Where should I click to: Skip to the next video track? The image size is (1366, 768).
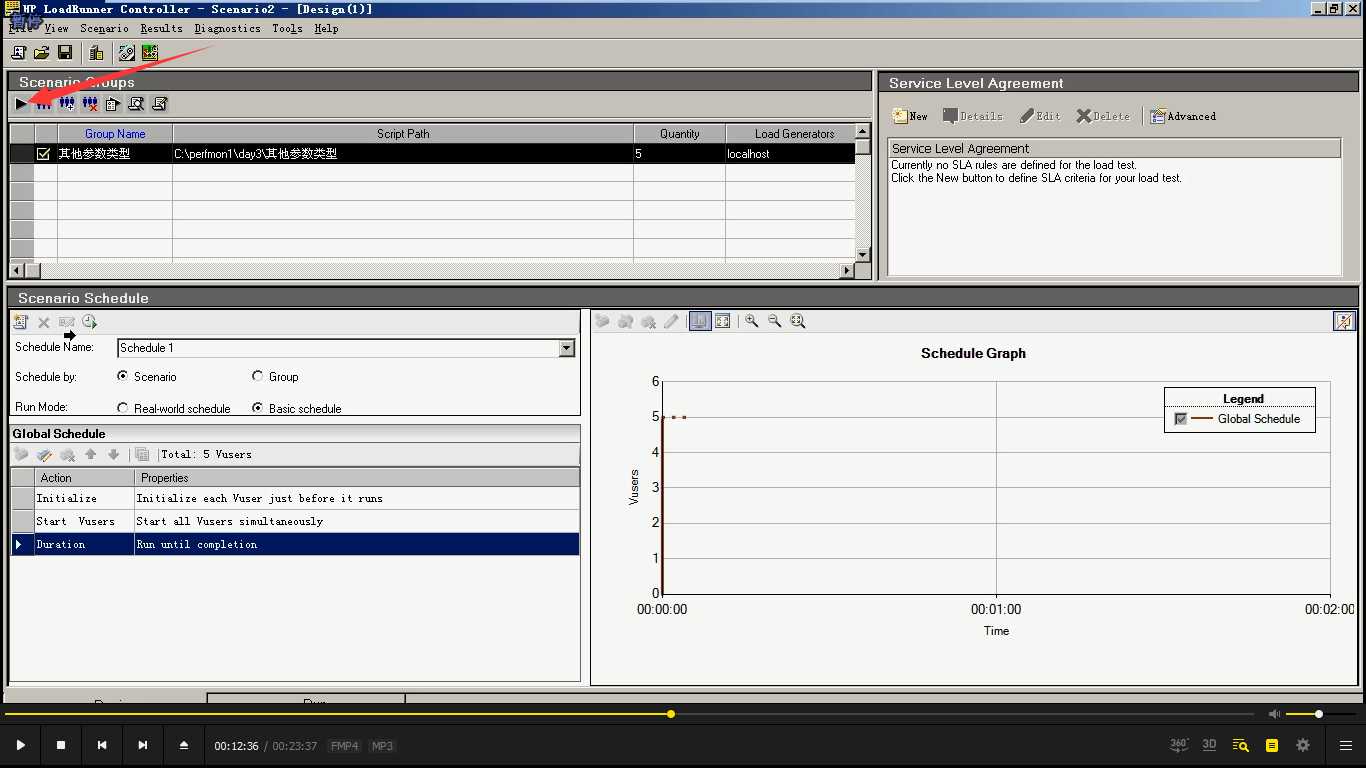(143, 745)
